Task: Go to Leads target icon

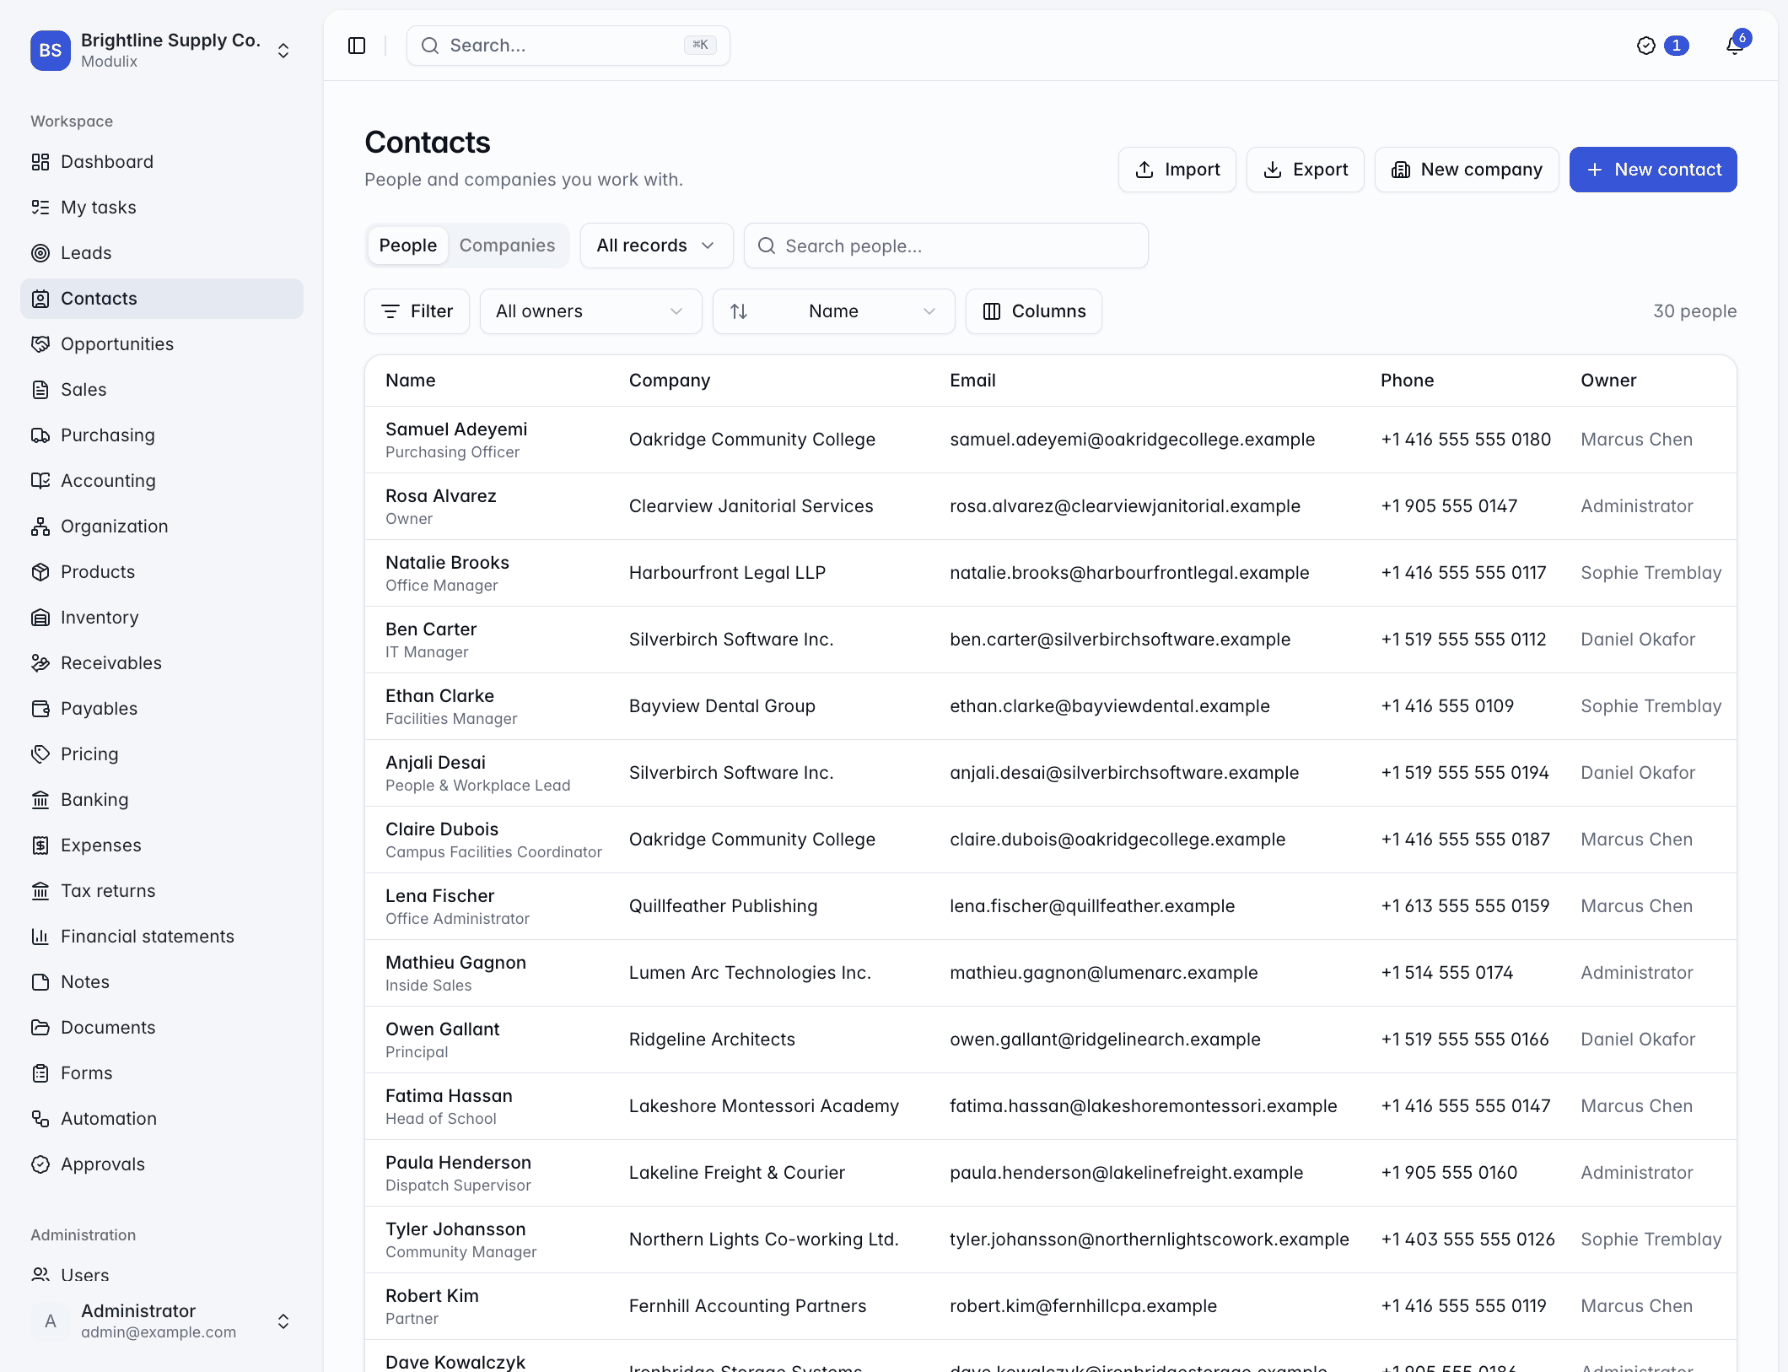Action: pyautogui.click(x=40, y=253)
